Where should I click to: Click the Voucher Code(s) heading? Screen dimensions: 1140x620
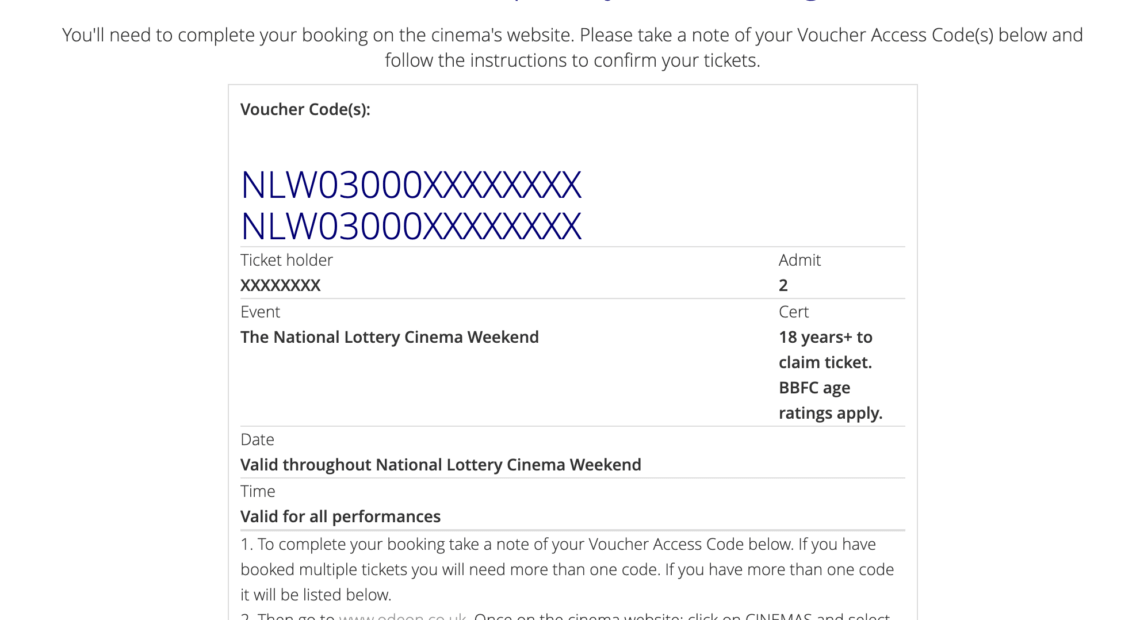click(x=305, y=109)
